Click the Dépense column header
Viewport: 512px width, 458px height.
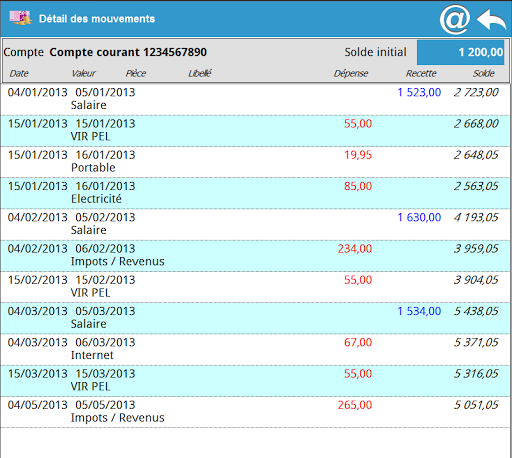click(x=351, y=73)
